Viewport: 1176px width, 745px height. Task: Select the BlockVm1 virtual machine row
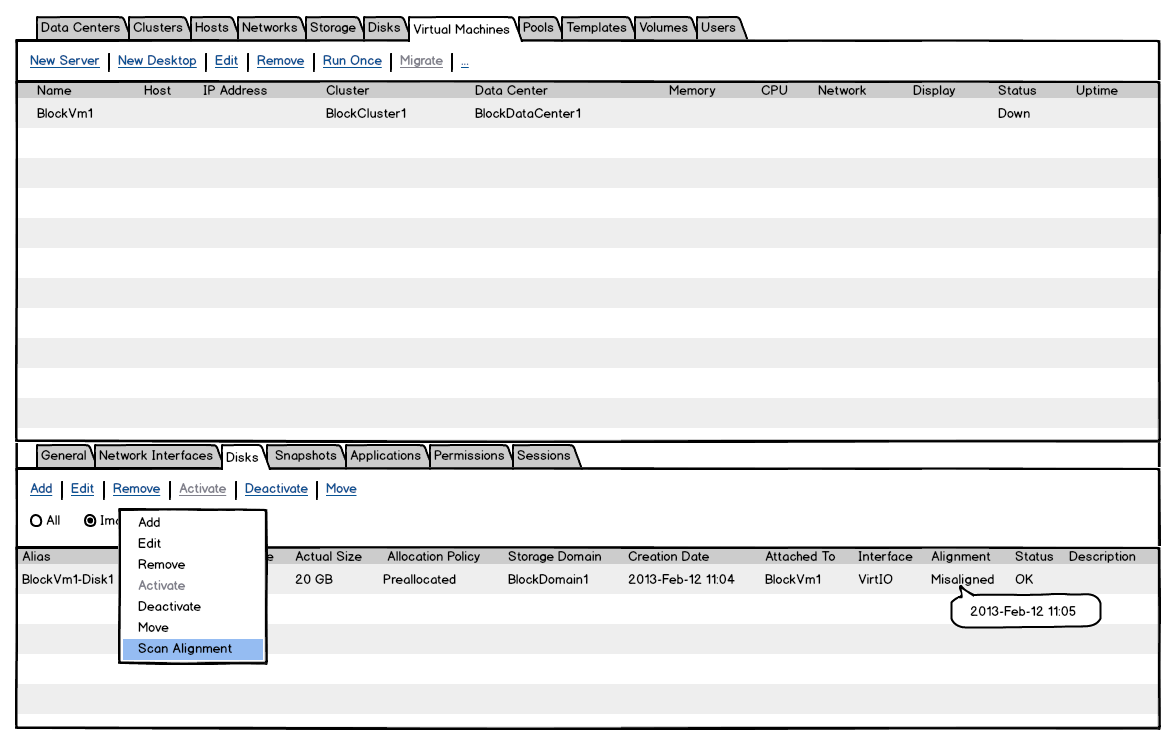tap(65, 114)
